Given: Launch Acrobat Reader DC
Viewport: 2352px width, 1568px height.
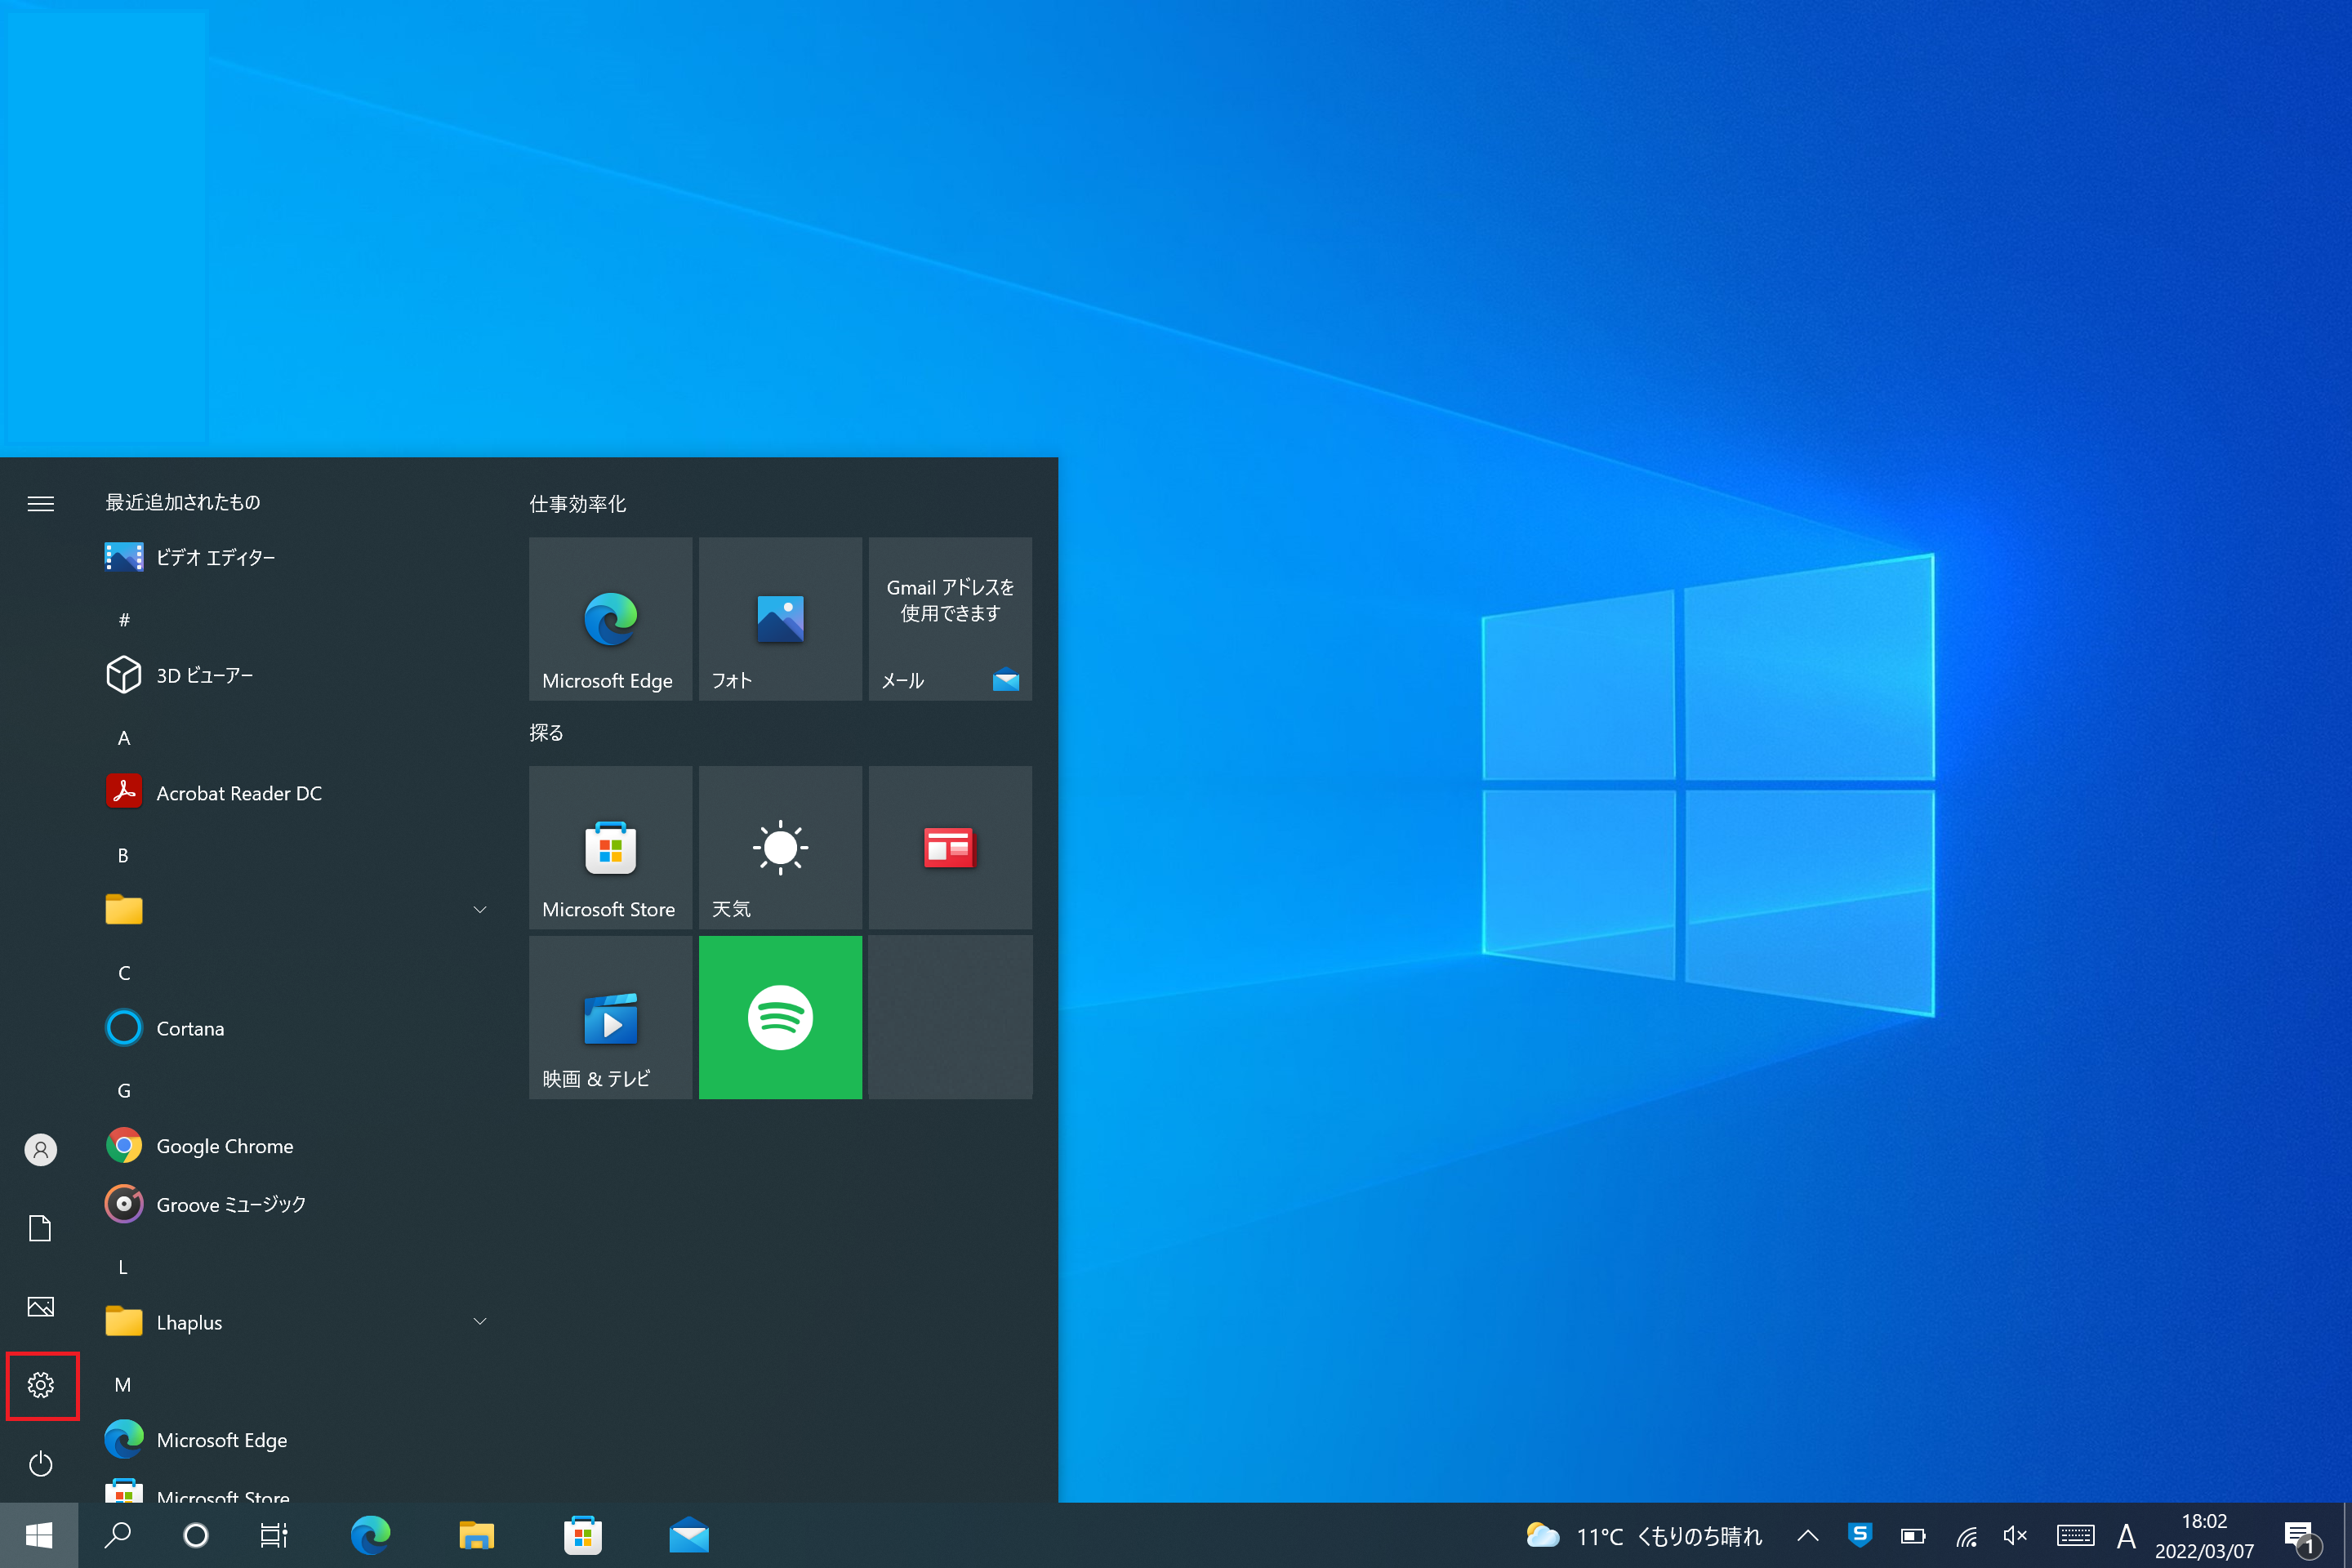Looking at the screenshot, I should tap(297, 793).
